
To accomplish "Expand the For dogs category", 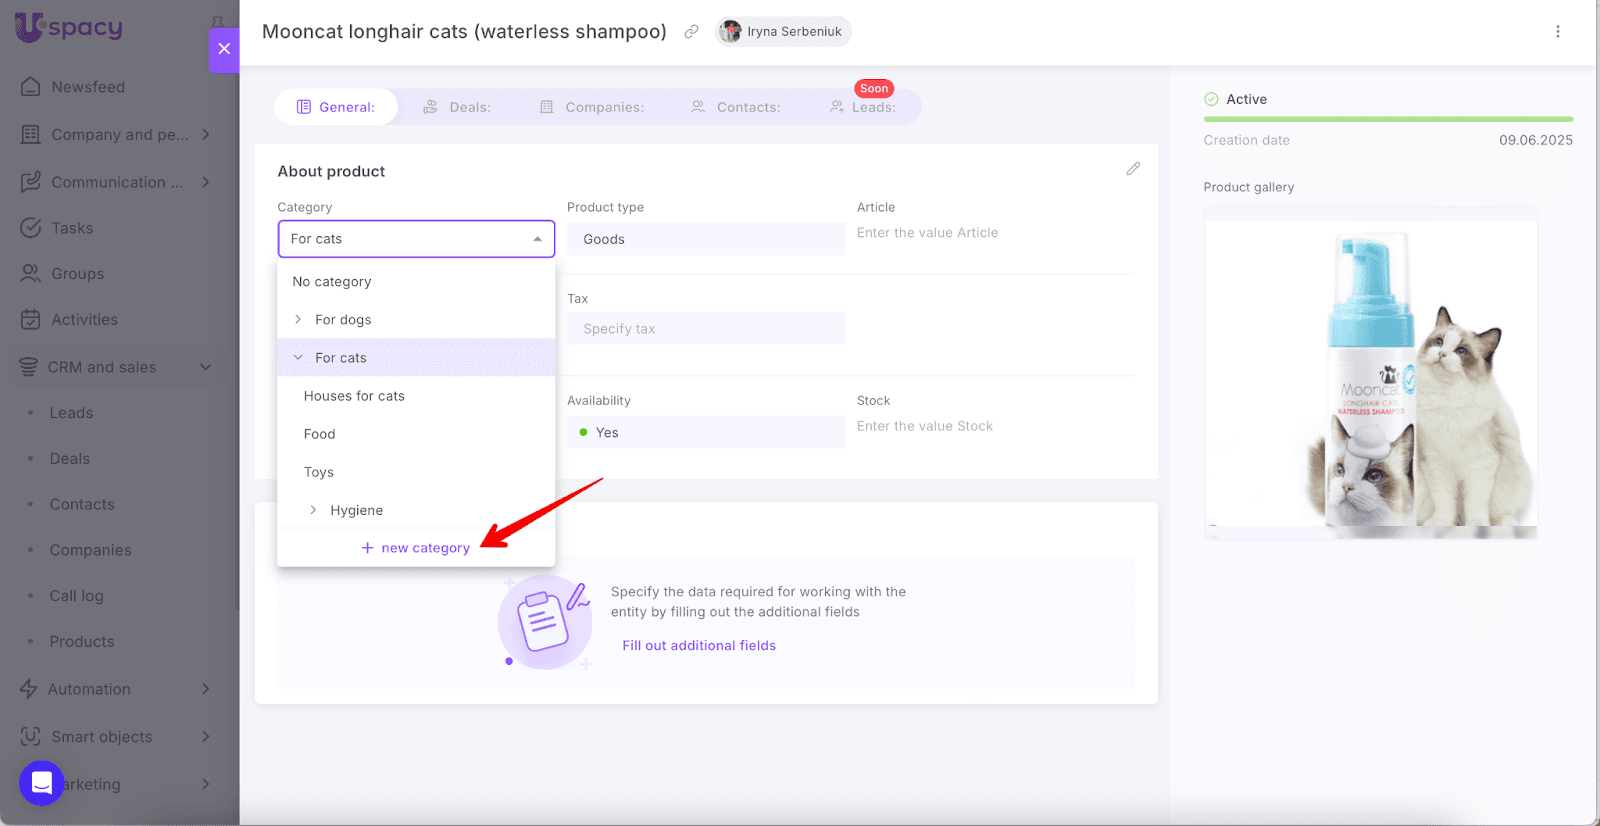I will tap(298, 320).
